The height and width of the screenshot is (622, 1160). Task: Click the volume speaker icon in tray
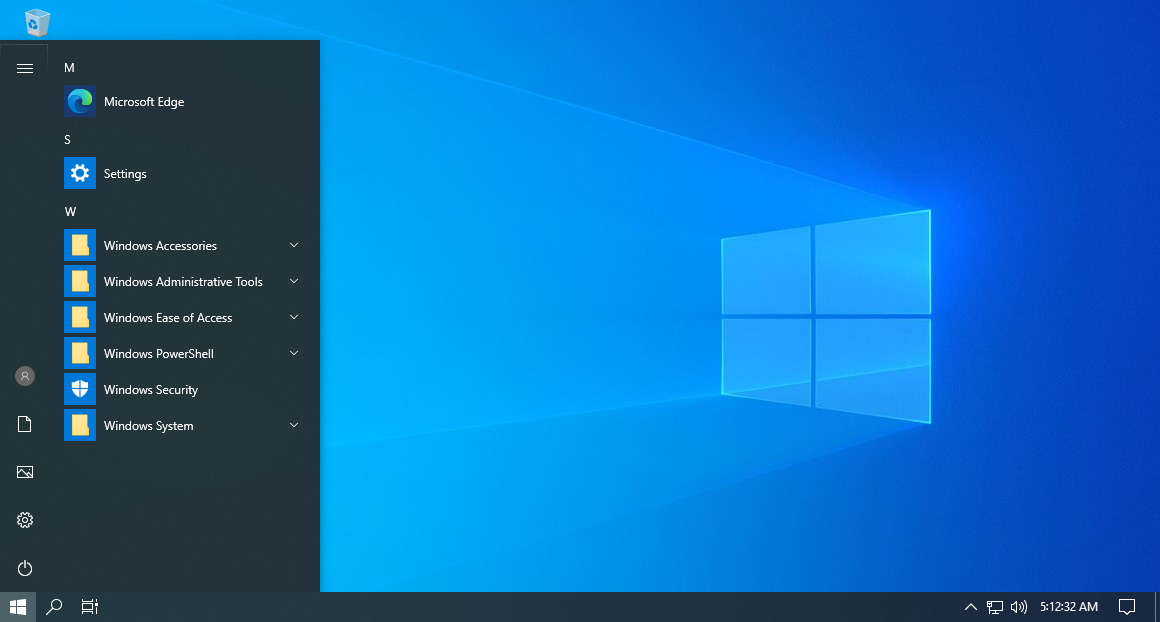coord(1019,607)
